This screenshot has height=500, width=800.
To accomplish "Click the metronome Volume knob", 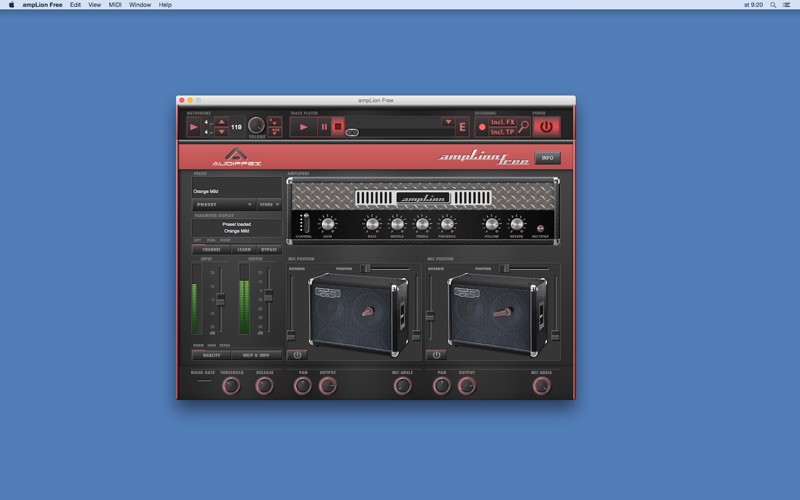I will (x=256, y=125).
